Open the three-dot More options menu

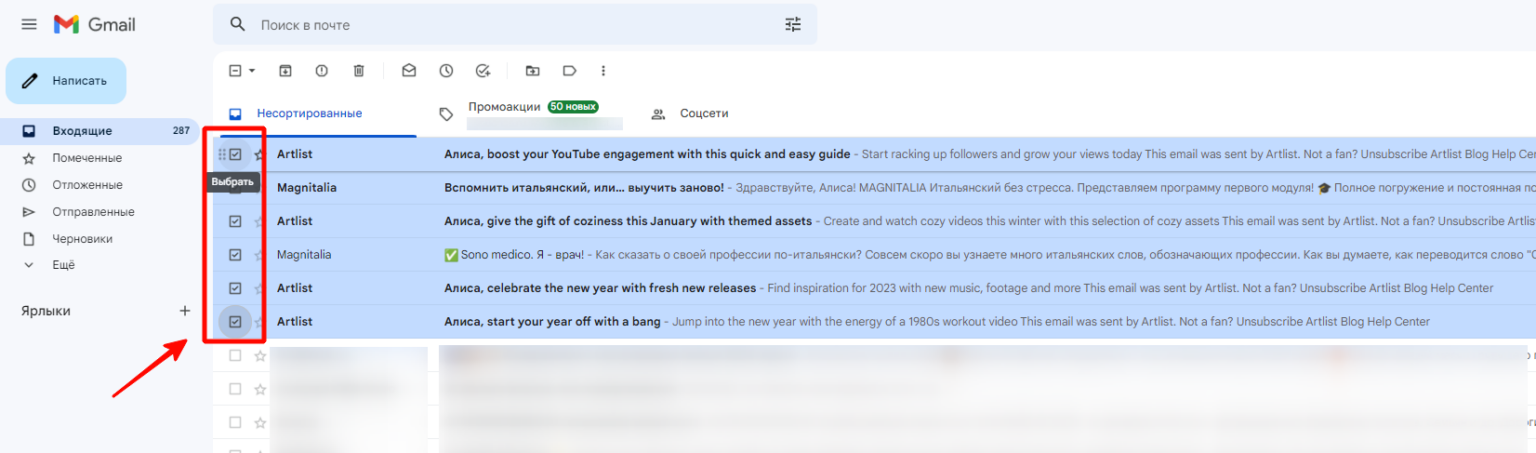(x=603, y=71)
